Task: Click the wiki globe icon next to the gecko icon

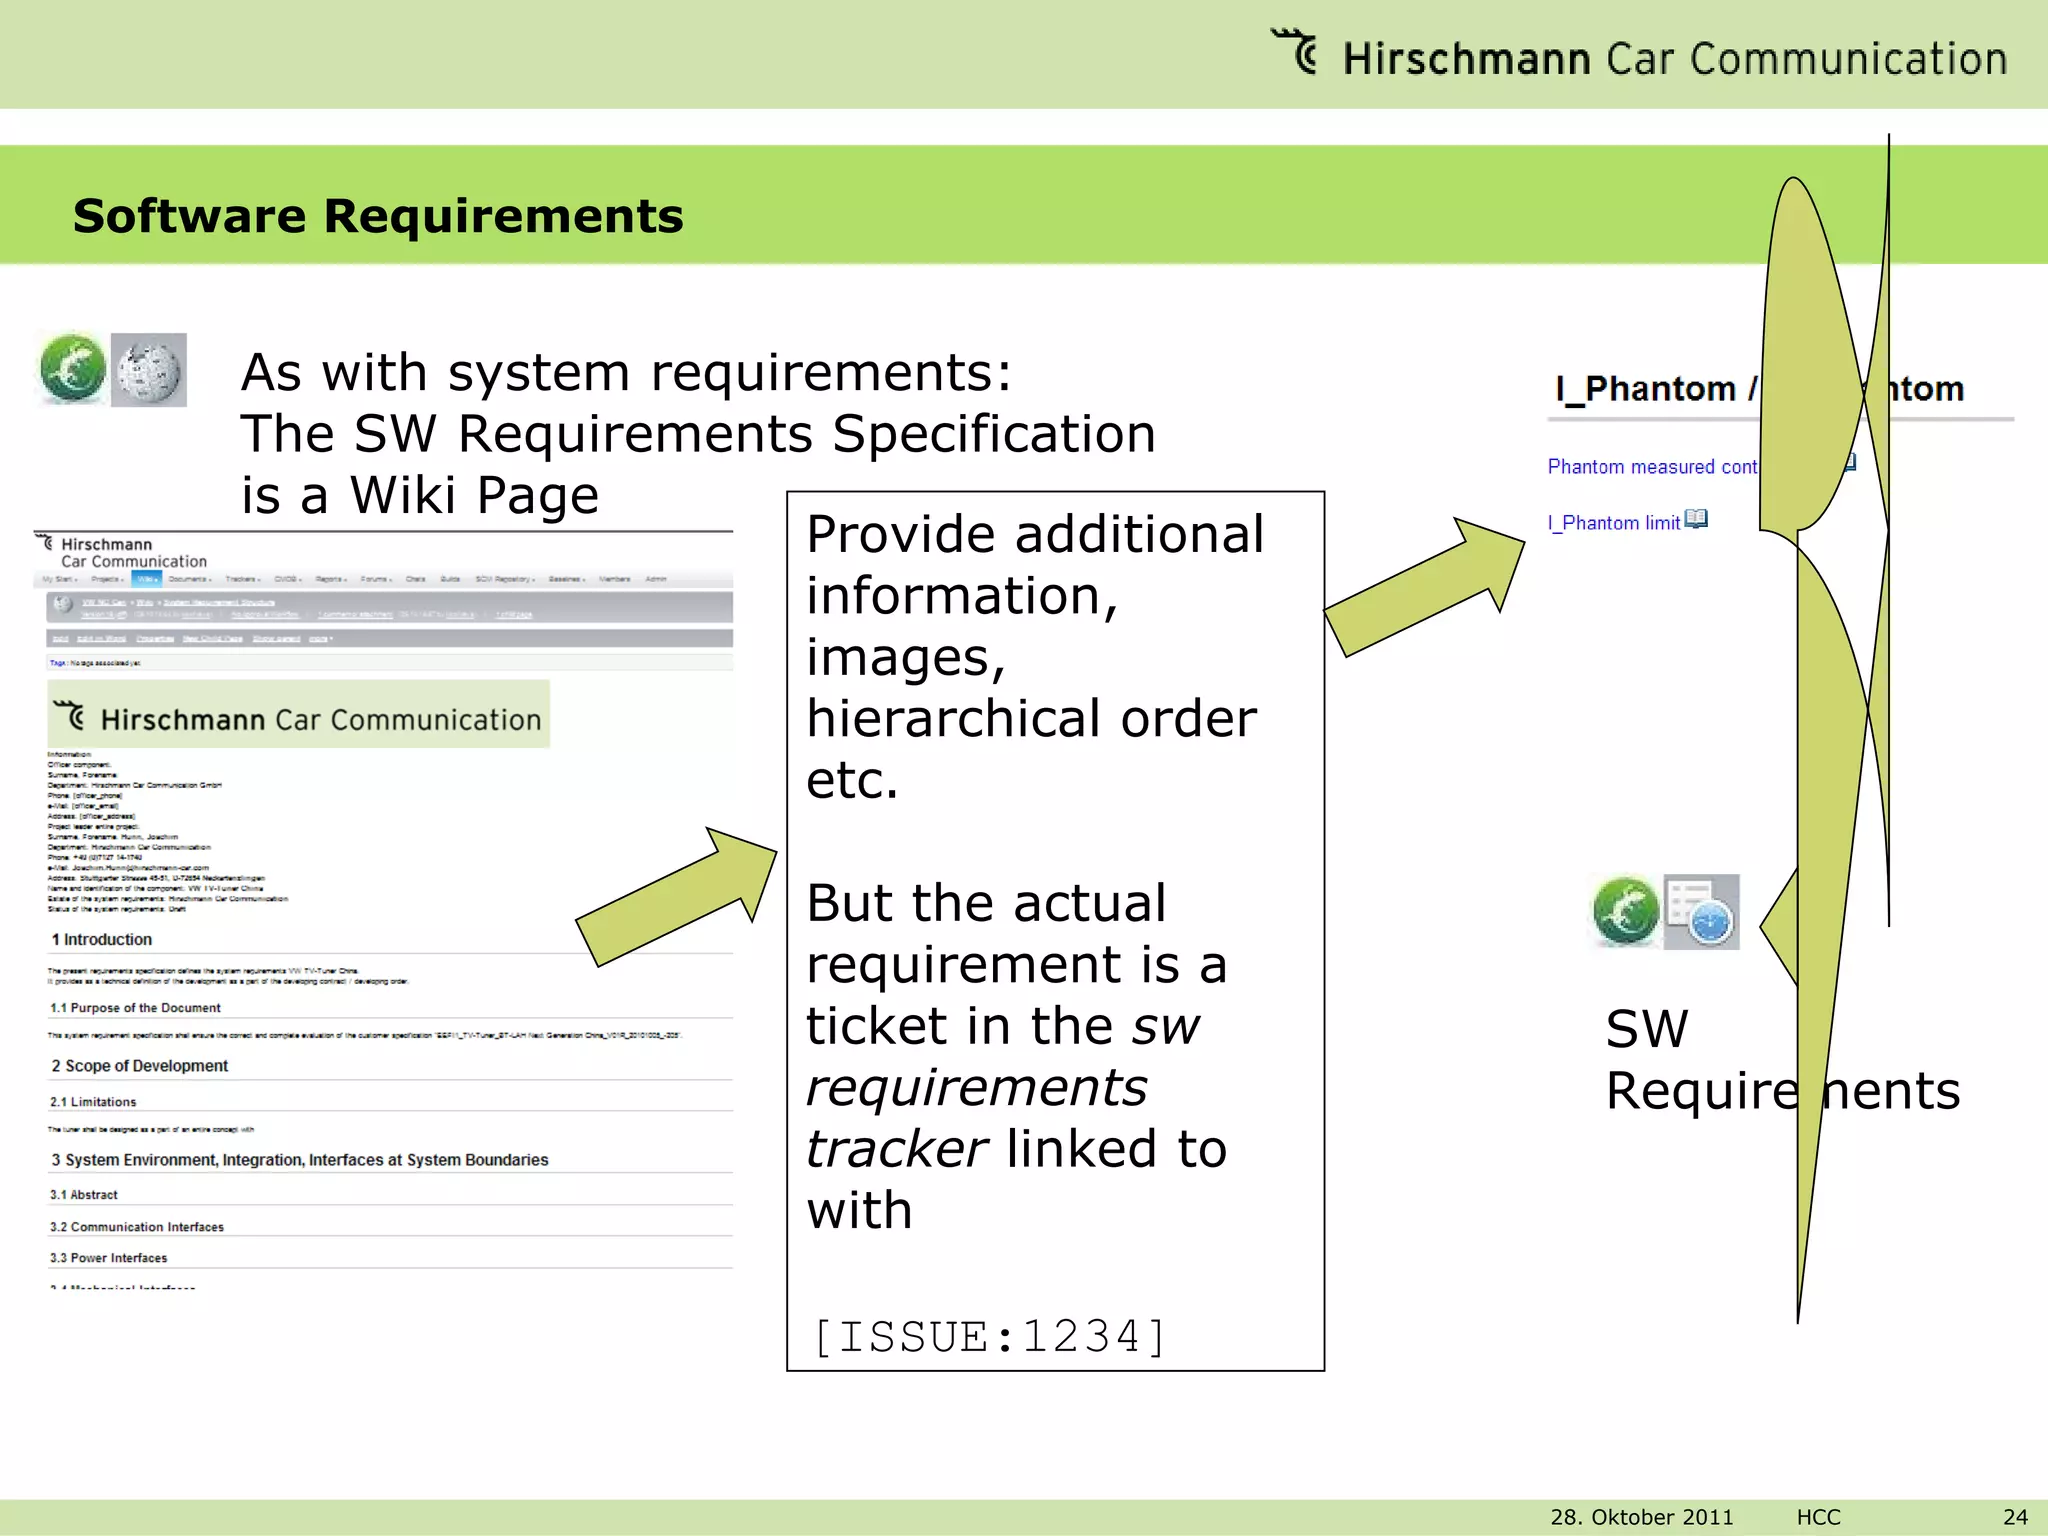Action: pyautogui.click(x=149, y=370)
